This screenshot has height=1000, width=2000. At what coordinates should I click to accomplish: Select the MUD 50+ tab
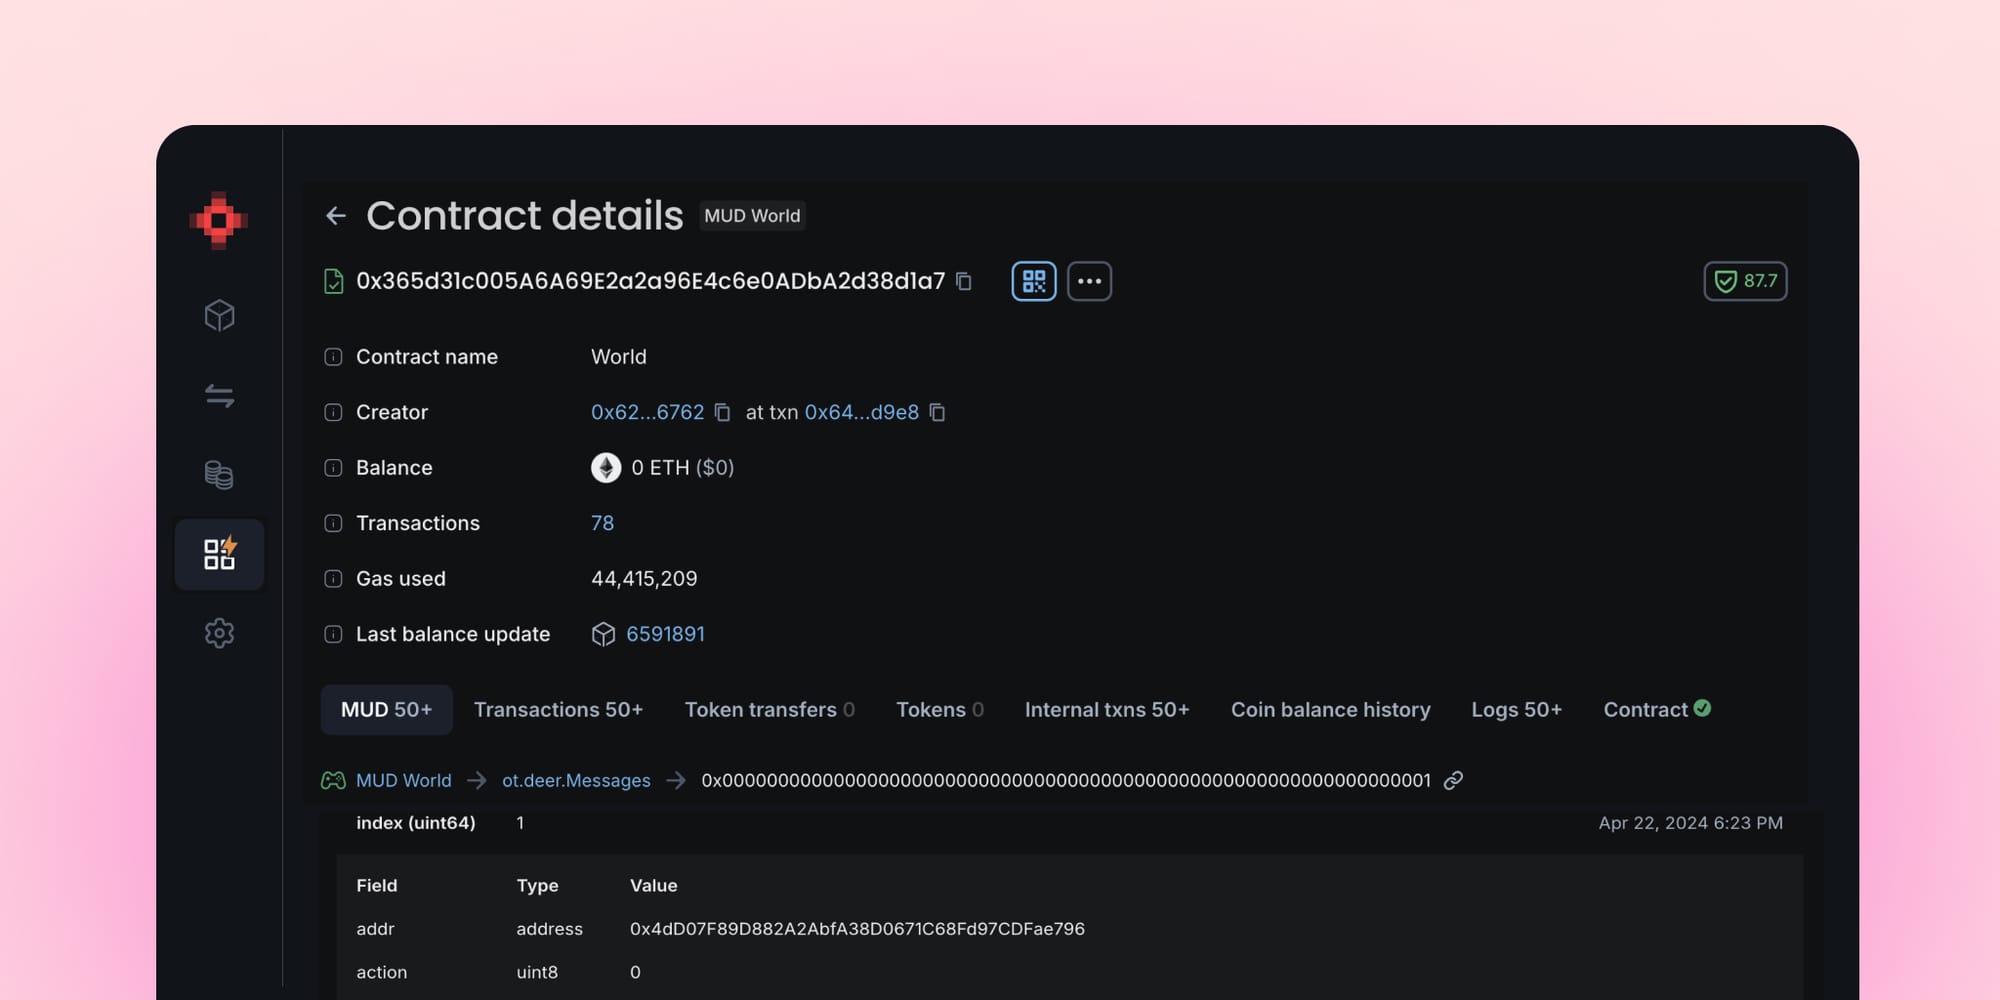pyautogui.click(x=386, y=710)
